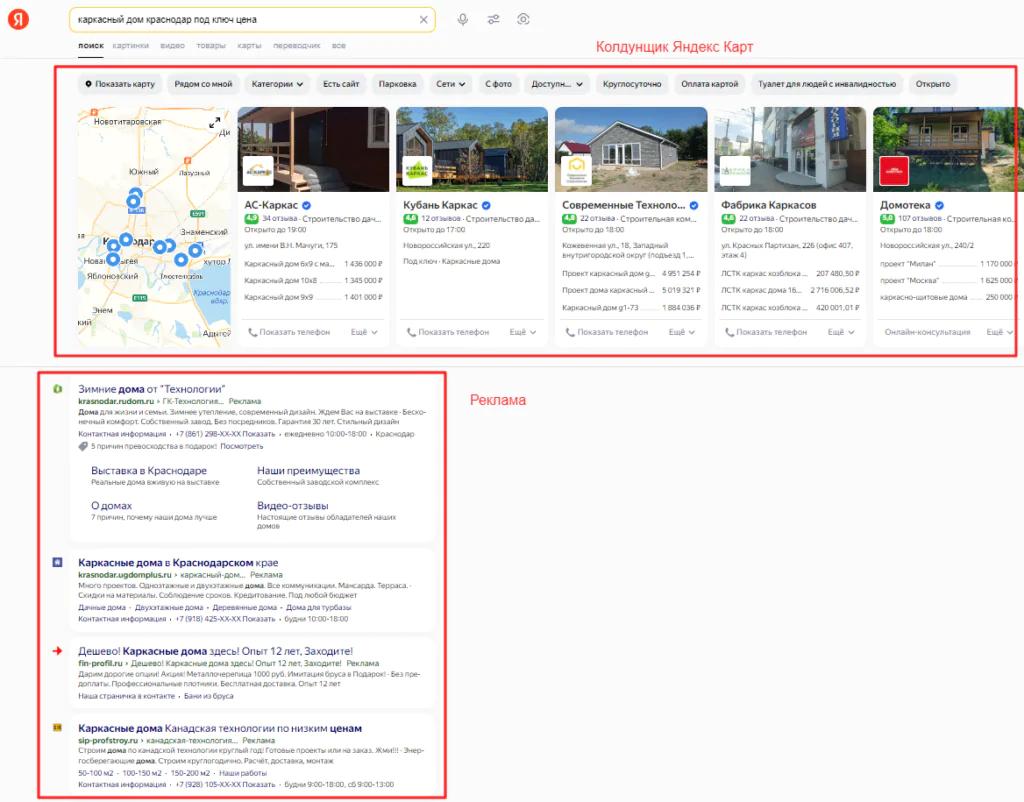The width and height of the screenshot is (1024, 802).
Task: Open the Наши преимущества sitelink
Action: [x=308, y=471]
